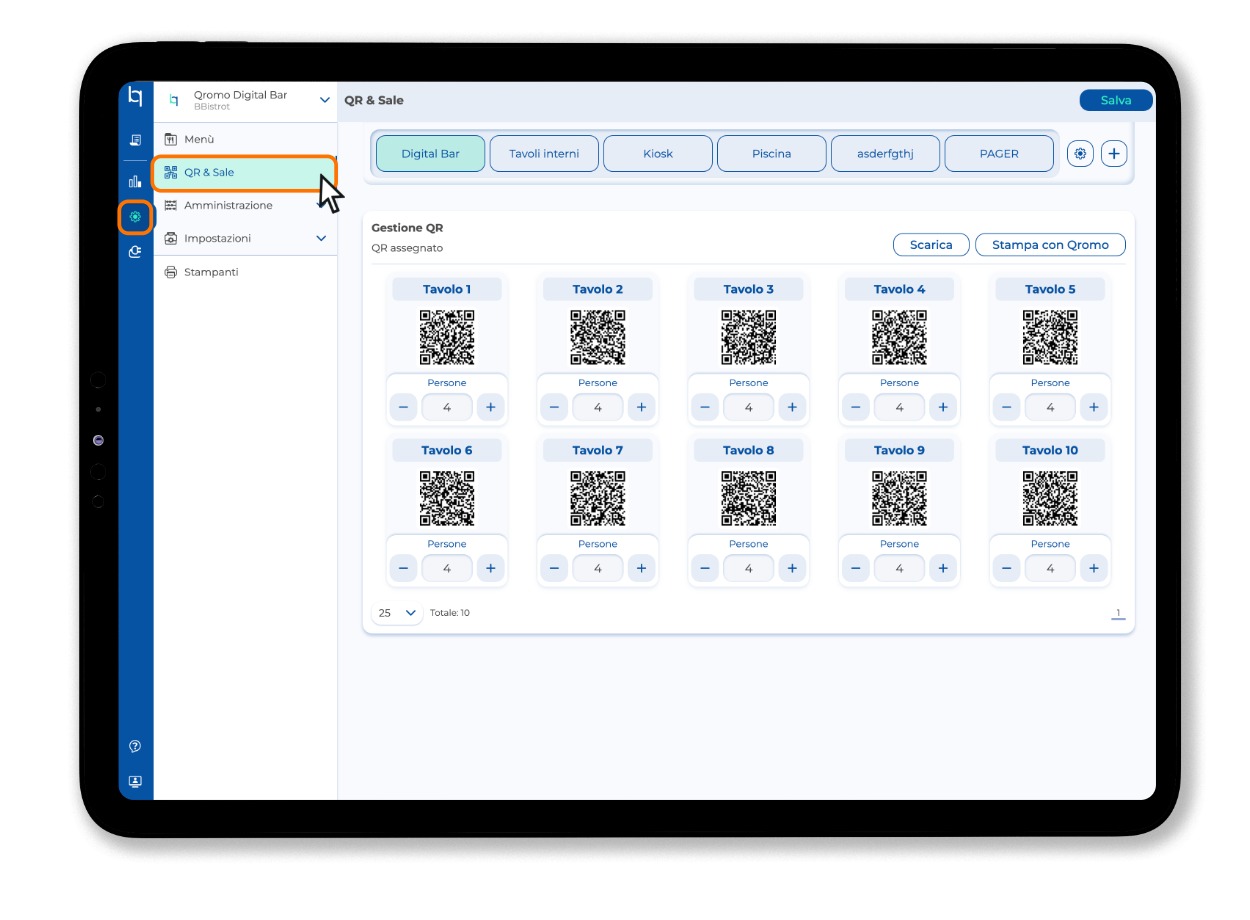1250x920 pixels.
Task: Decrease Persone count for Tavolo 5
Action: [x=1007, y=407]
